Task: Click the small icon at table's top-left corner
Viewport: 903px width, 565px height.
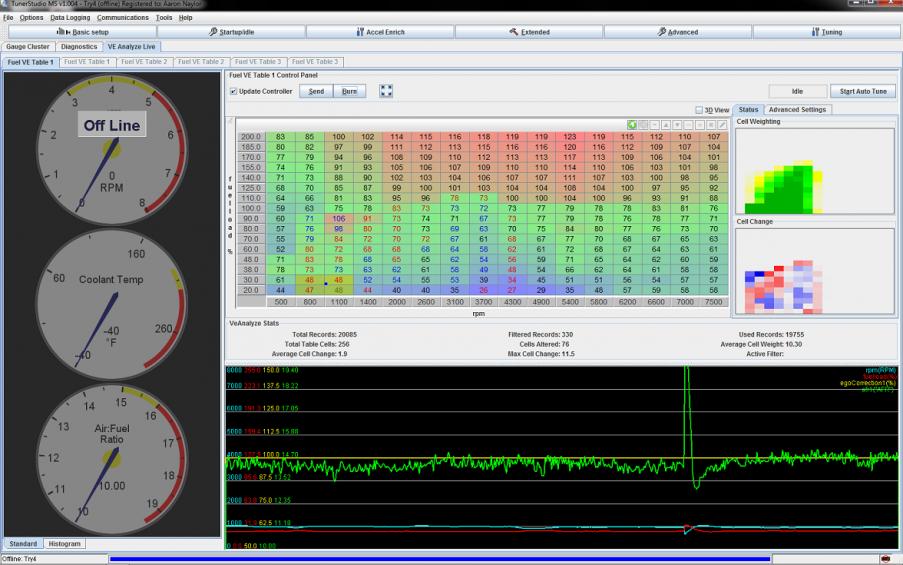Action: [231, 122]
